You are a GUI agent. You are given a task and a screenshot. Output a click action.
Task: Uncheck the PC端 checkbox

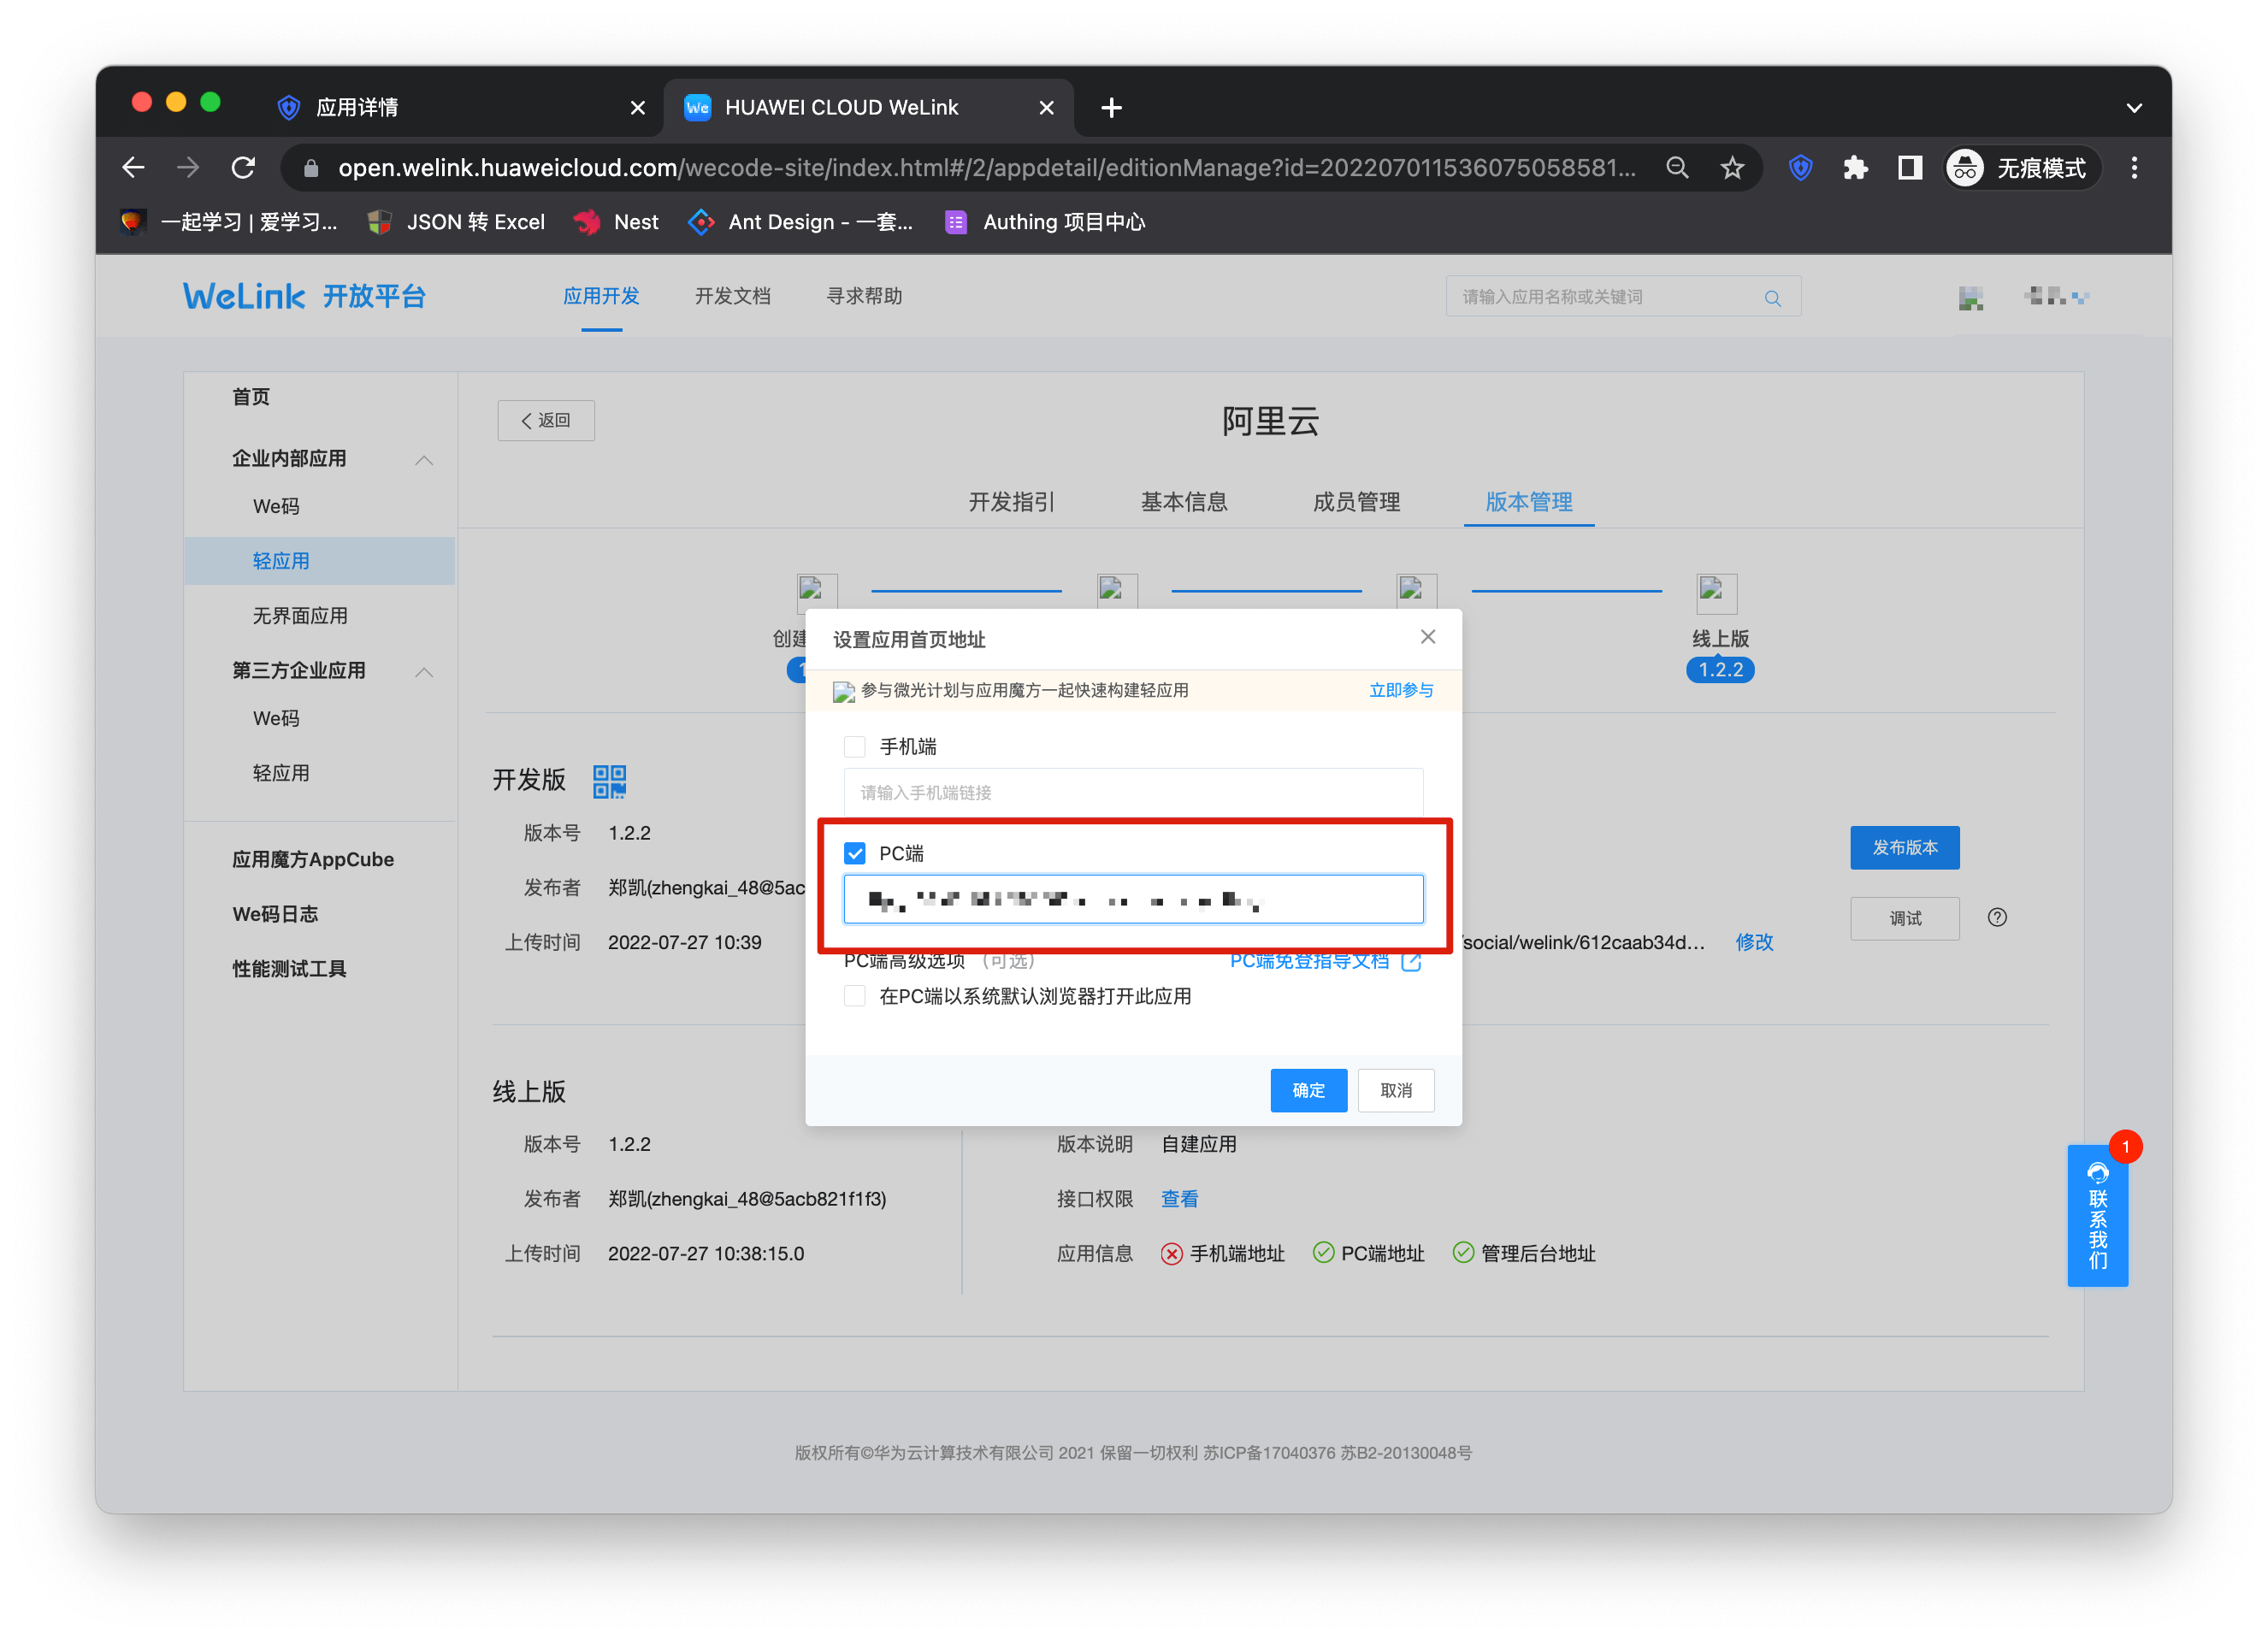coord(854,853)
